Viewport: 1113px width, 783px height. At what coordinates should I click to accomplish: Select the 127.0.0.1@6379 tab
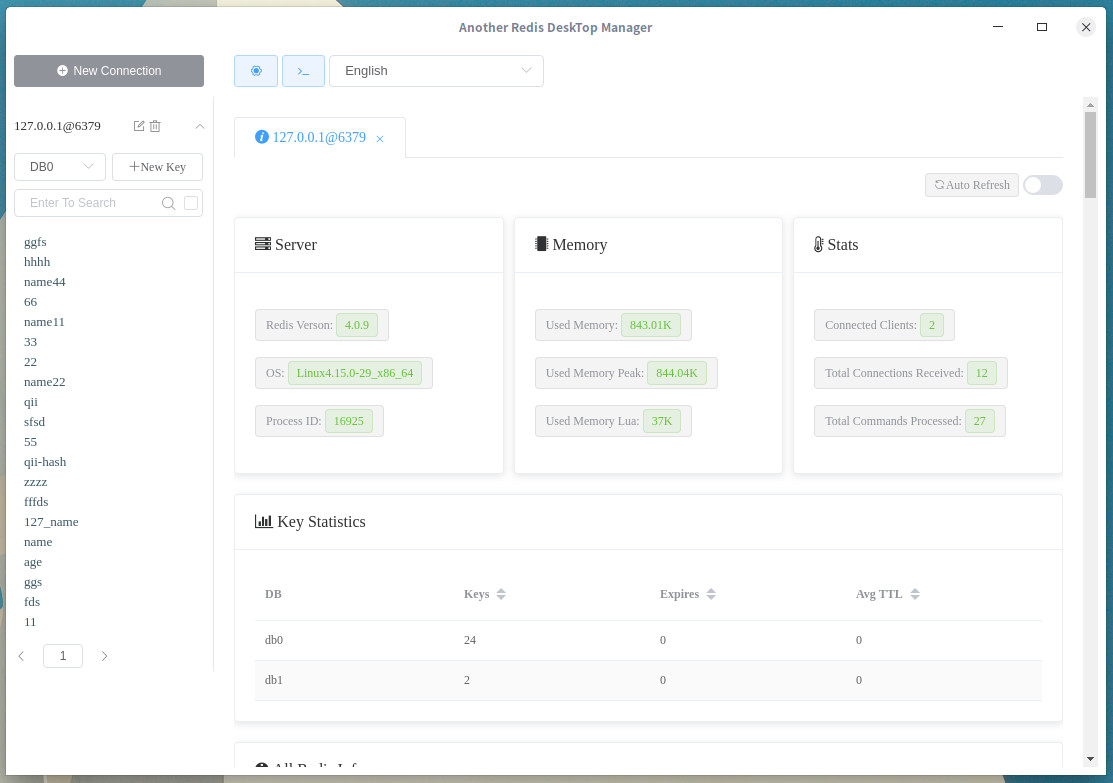pyautogui.click(x=319, y=137)
